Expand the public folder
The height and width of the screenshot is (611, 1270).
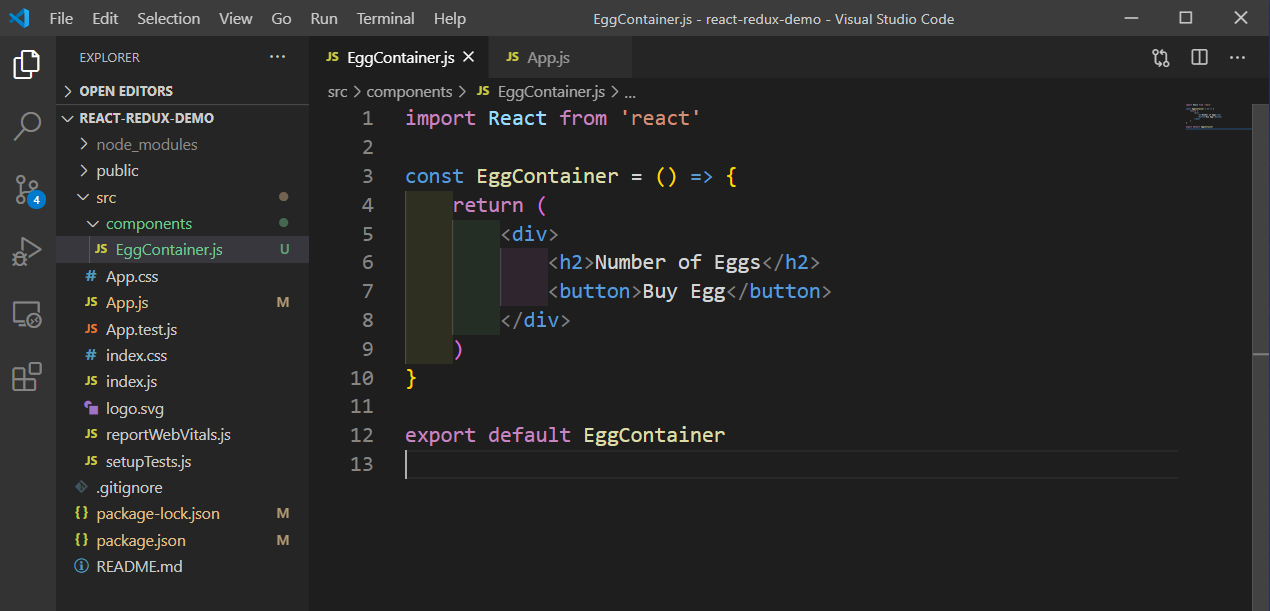pyautogui.click(x=182, y=171)
